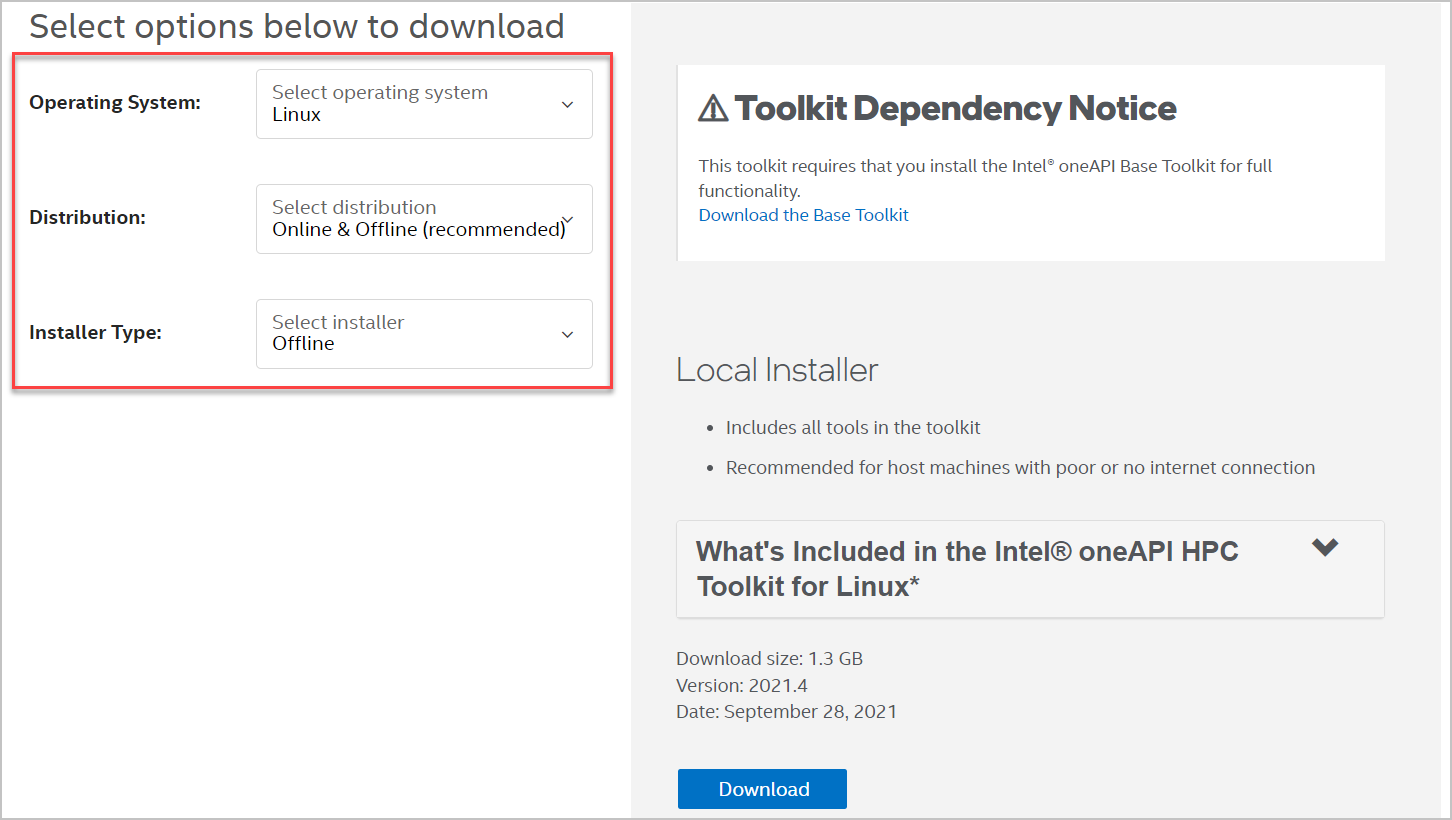Viewport: 1452px width, 820px height.
Task: Click the 'Toolkit Dependency Notice' heading text
Action: pyautogui.click(x=955, y=108)
